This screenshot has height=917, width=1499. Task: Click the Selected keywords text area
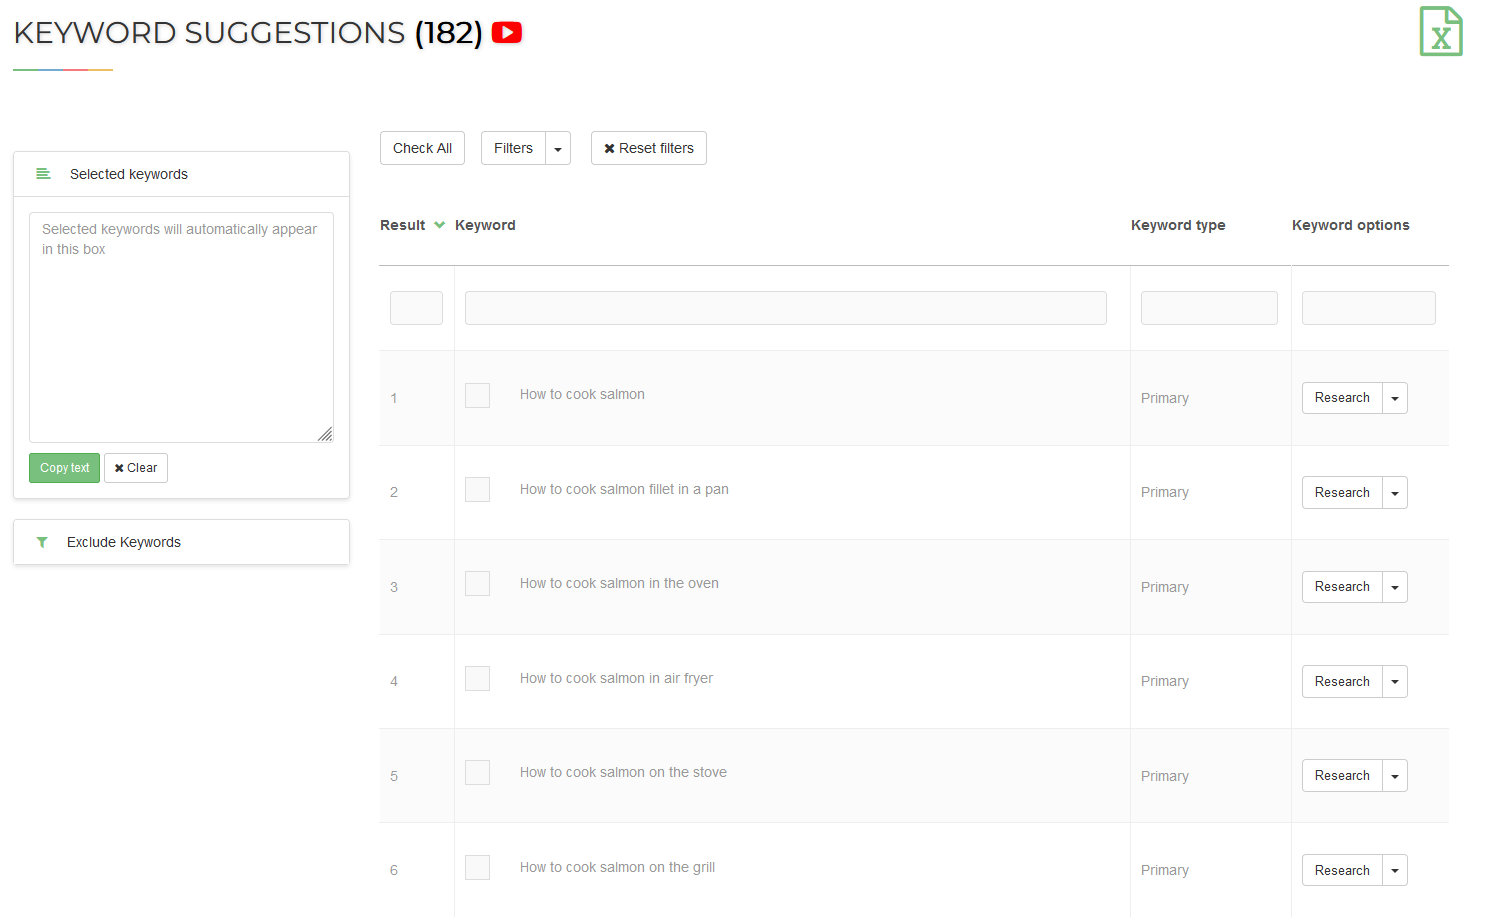click(x=181, y=327)
